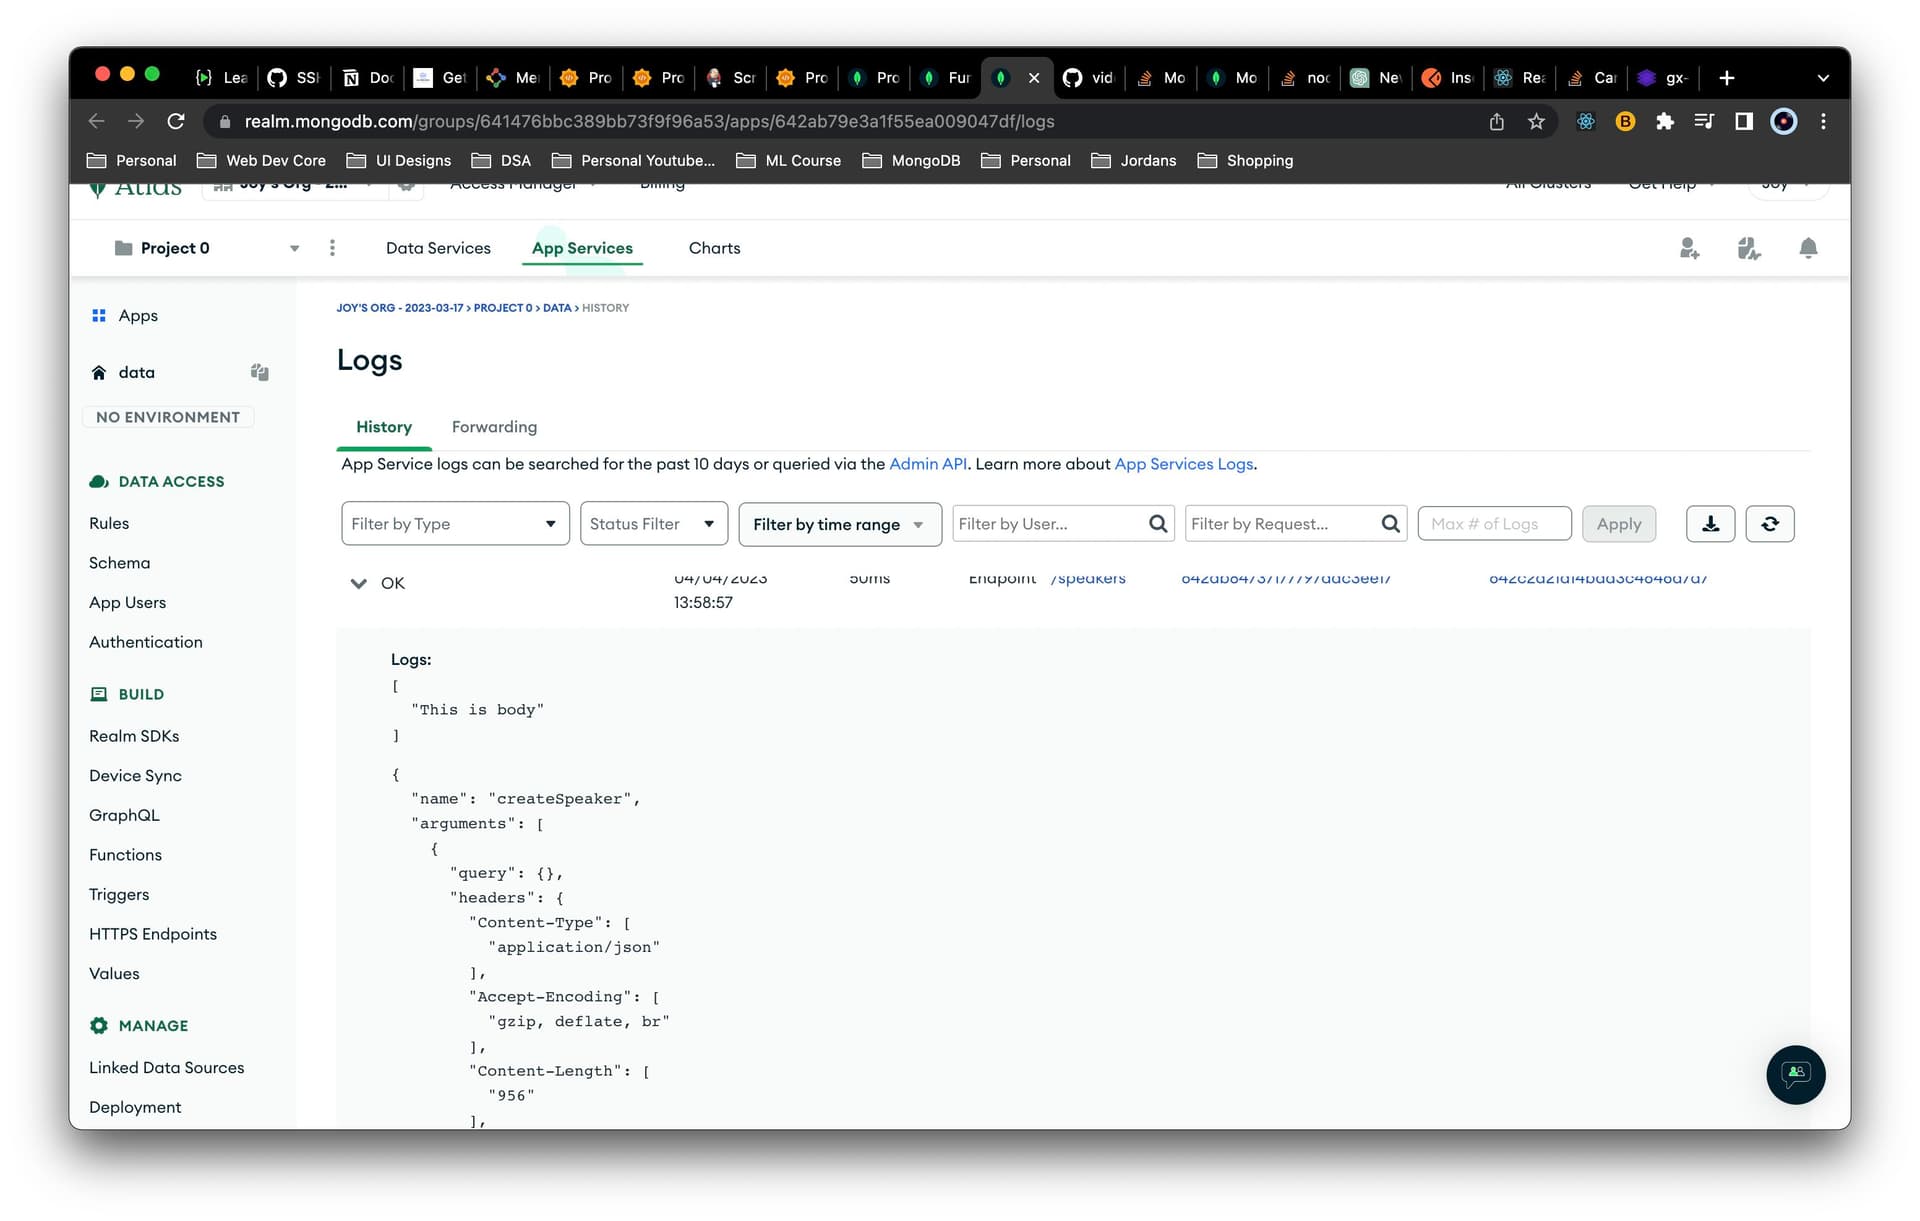The height and width of the screenshot is (1221, 1920).
Task: Click the copy app ID icon beside data
Action: point(259,372)
